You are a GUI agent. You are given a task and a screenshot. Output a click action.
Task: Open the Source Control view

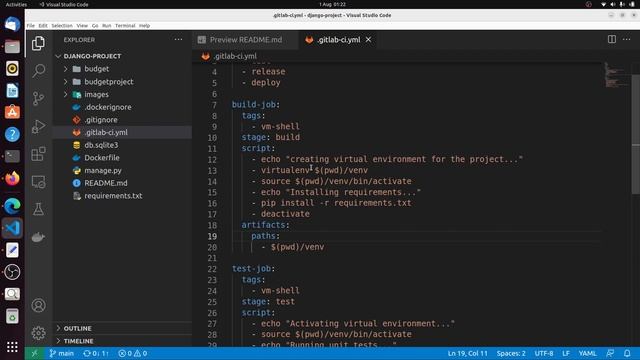tap(38, 98)
